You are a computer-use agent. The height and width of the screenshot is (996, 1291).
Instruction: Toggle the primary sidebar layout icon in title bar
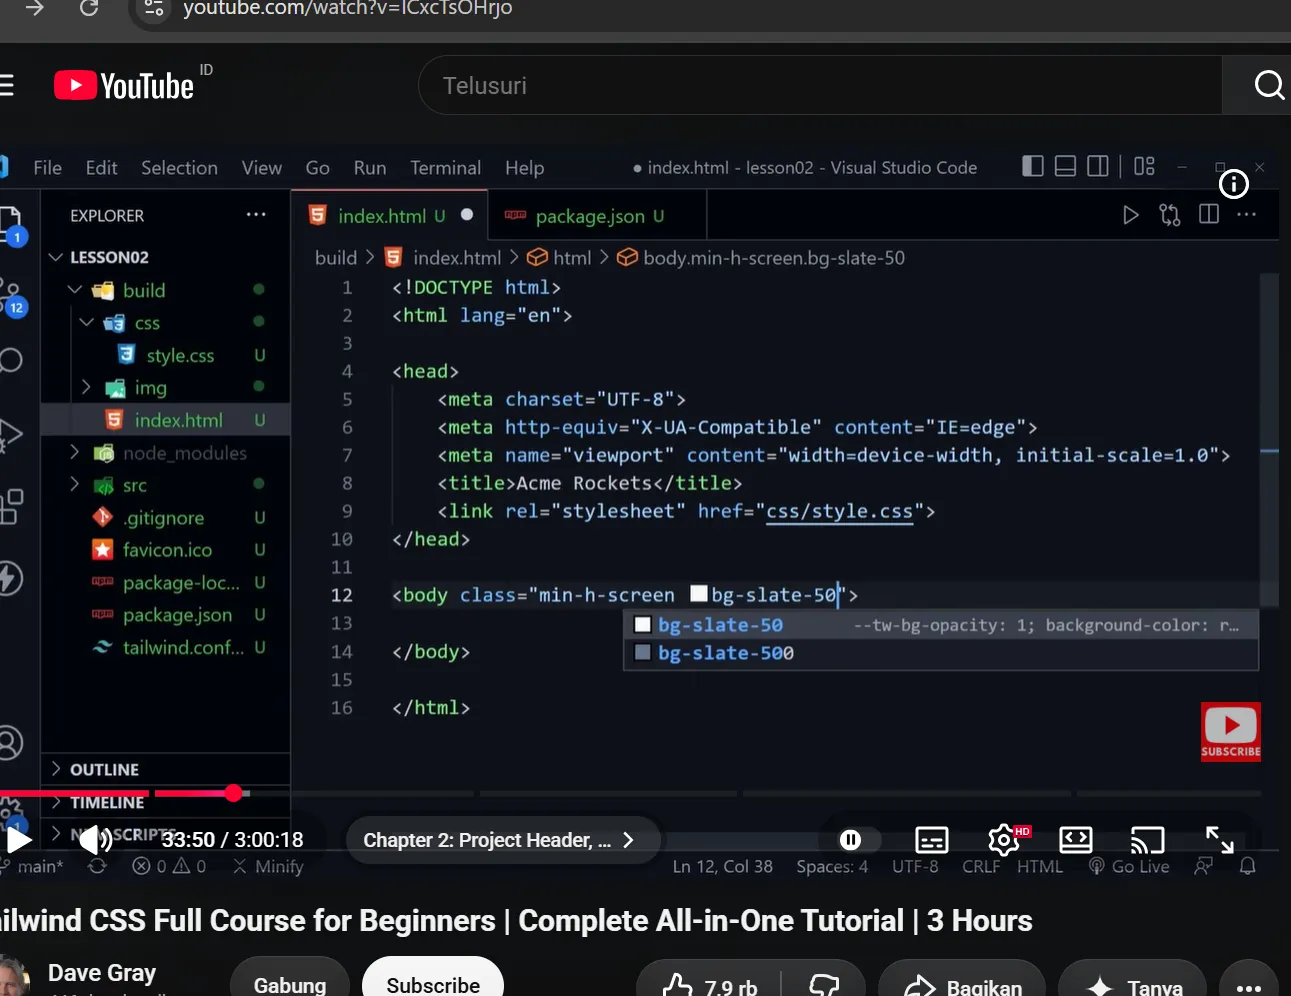coord(1033,166)
